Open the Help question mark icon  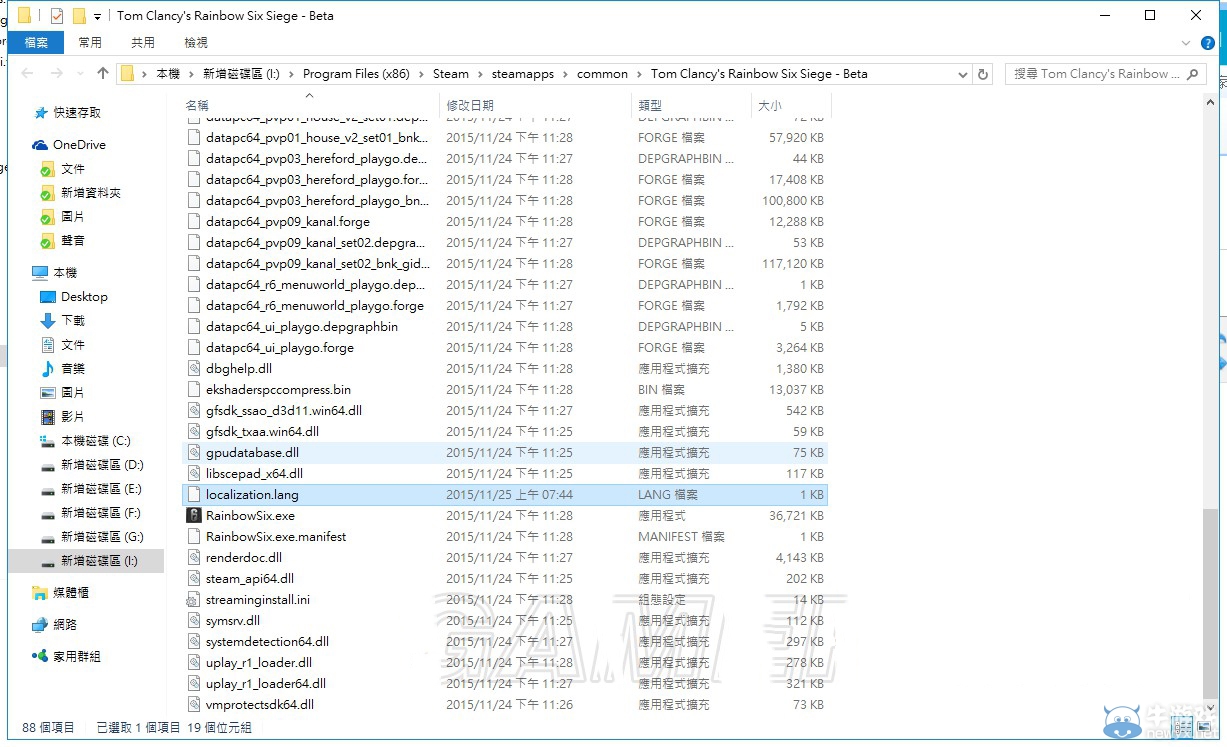tap(1208, 43)
